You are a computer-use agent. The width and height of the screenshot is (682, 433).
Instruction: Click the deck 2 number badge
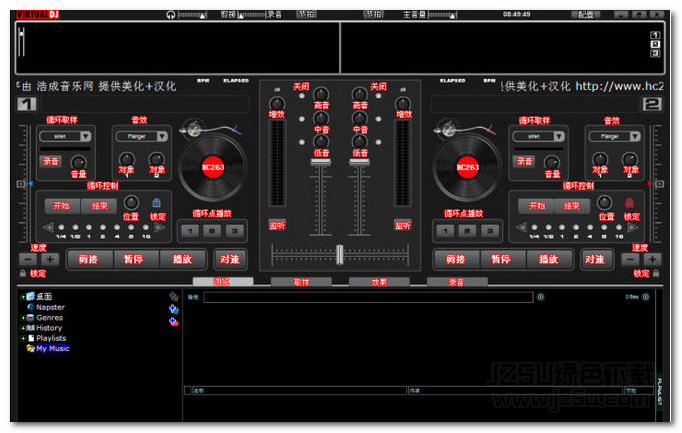coord(652,104)
